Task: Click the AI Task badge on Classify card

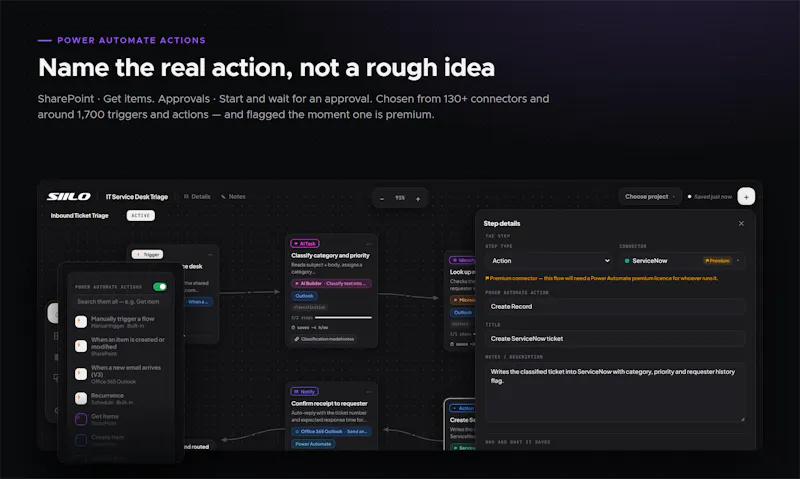Action: tap(305, 244)
